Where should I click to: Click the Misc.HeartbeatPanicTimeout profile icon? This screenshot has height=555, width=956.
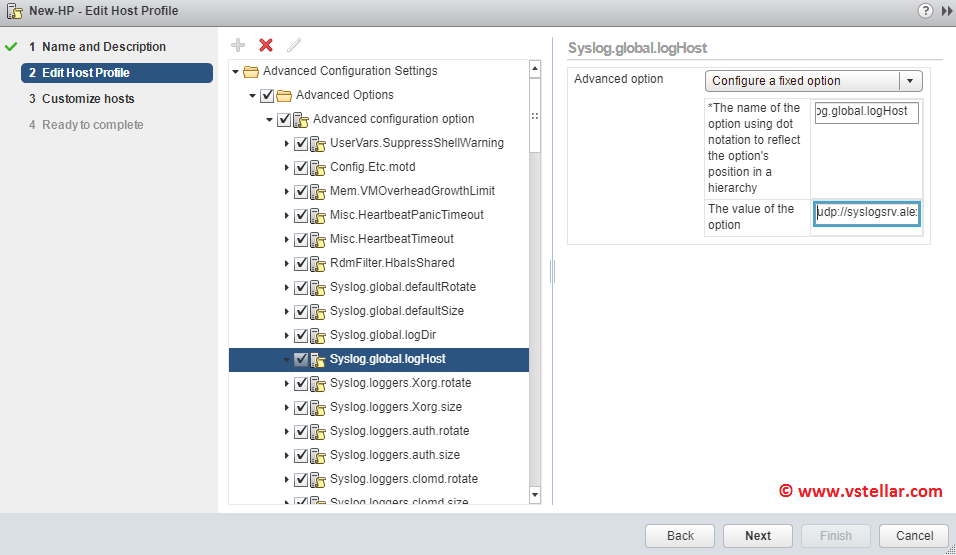[318, 215]
